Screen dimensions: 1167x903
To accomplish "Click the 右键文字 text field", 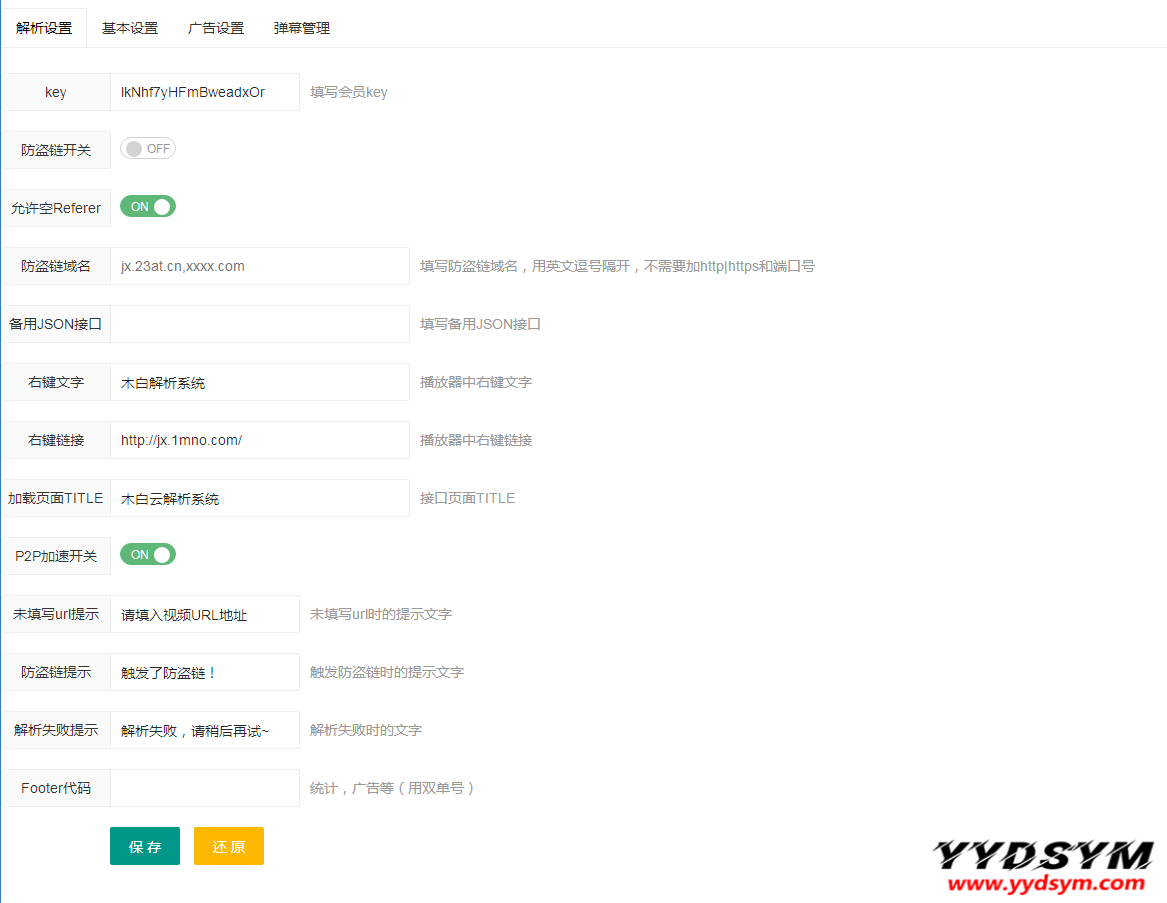I will pos(259,382).
